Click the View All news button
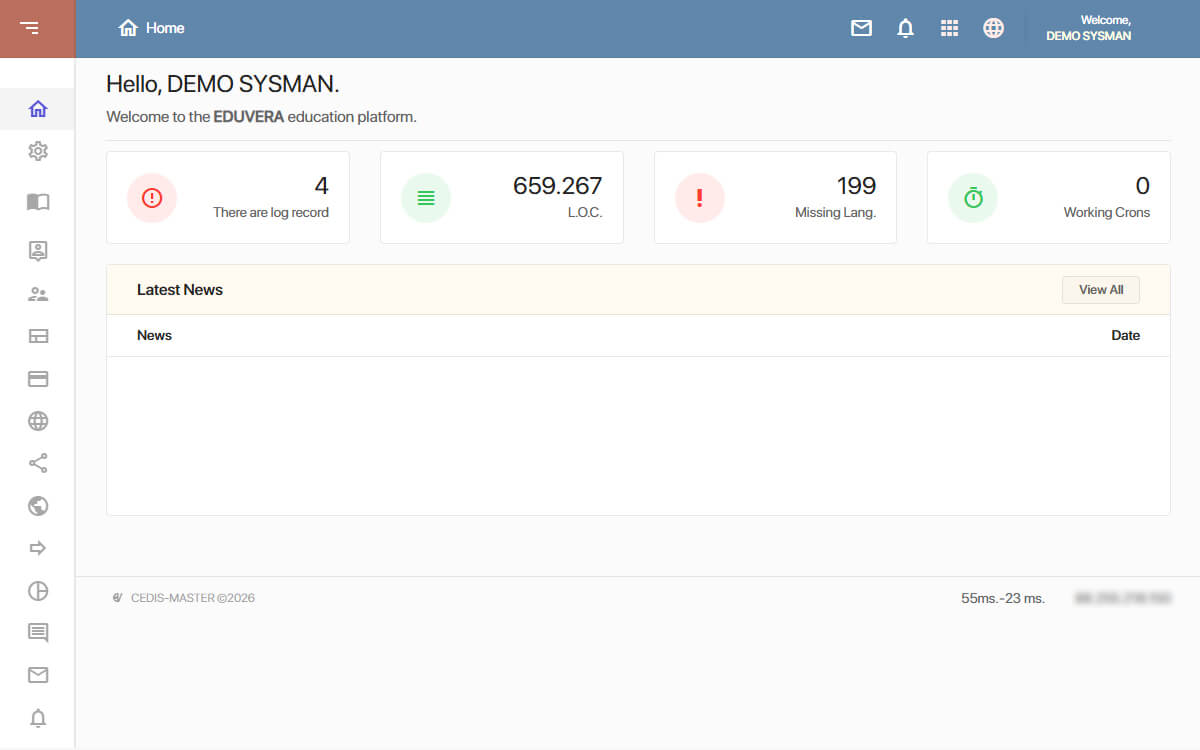This screenshot has width=1200, height=750. tap(1101, 290)
